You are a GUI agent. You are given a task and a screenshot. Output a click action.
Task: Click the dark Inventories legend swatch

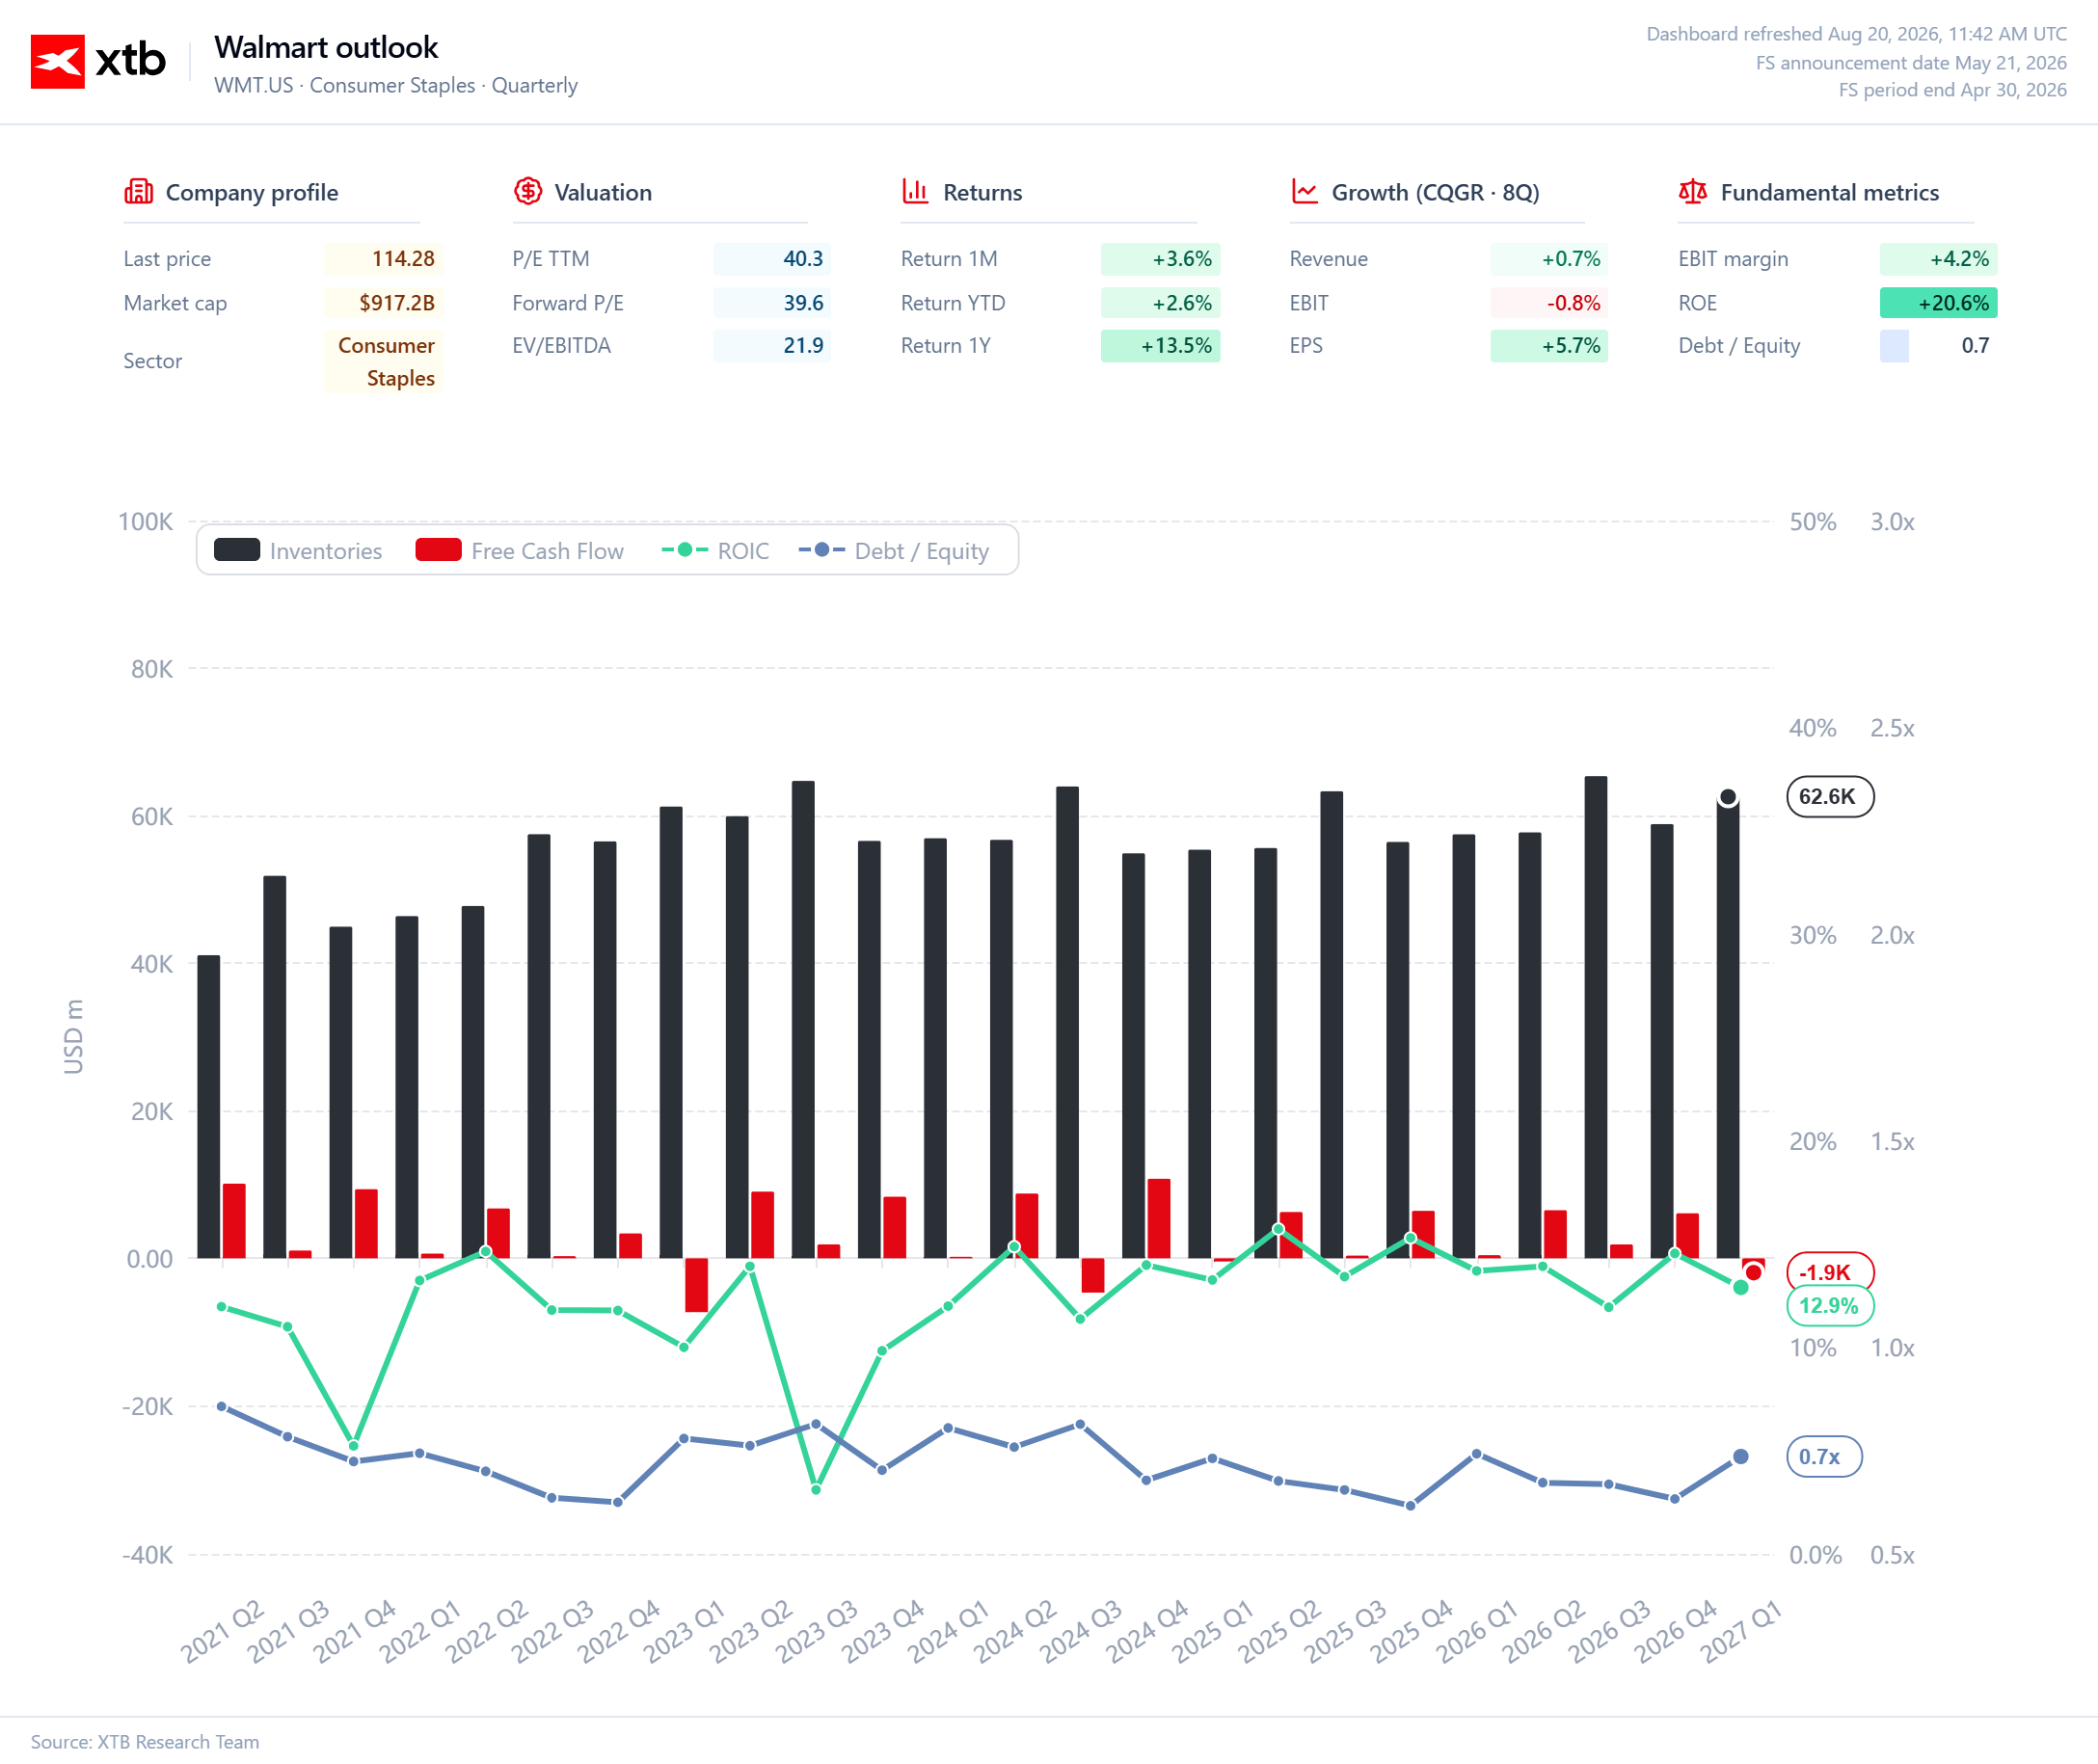pos(237,550)
